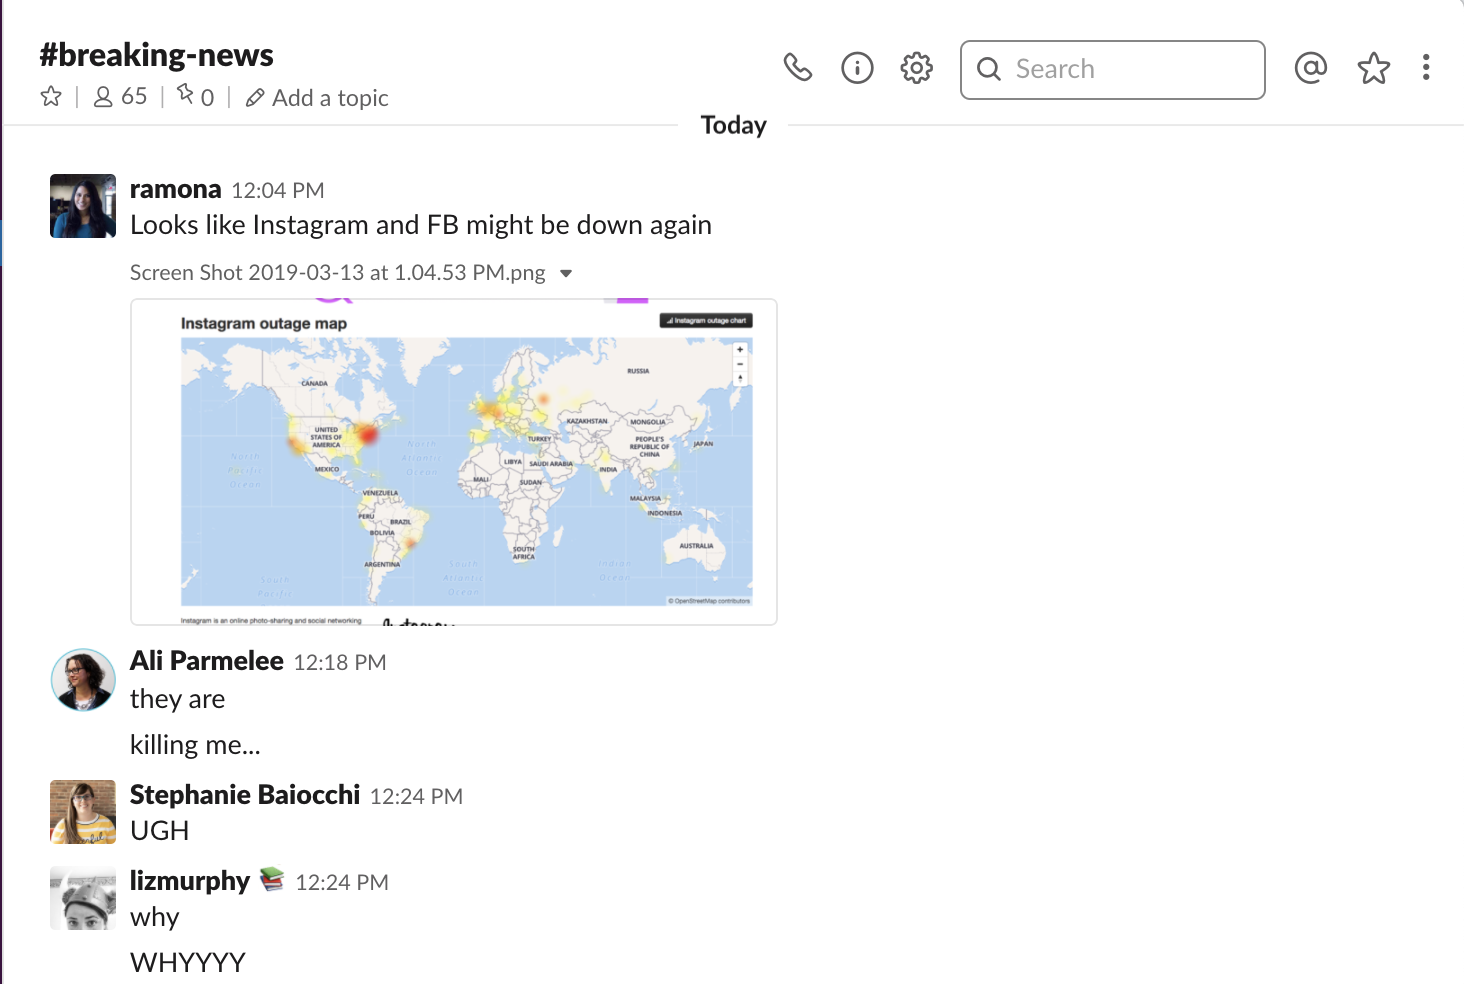Open channel details info icon
Screen dimensions: 1464x984
click(857, 68)
